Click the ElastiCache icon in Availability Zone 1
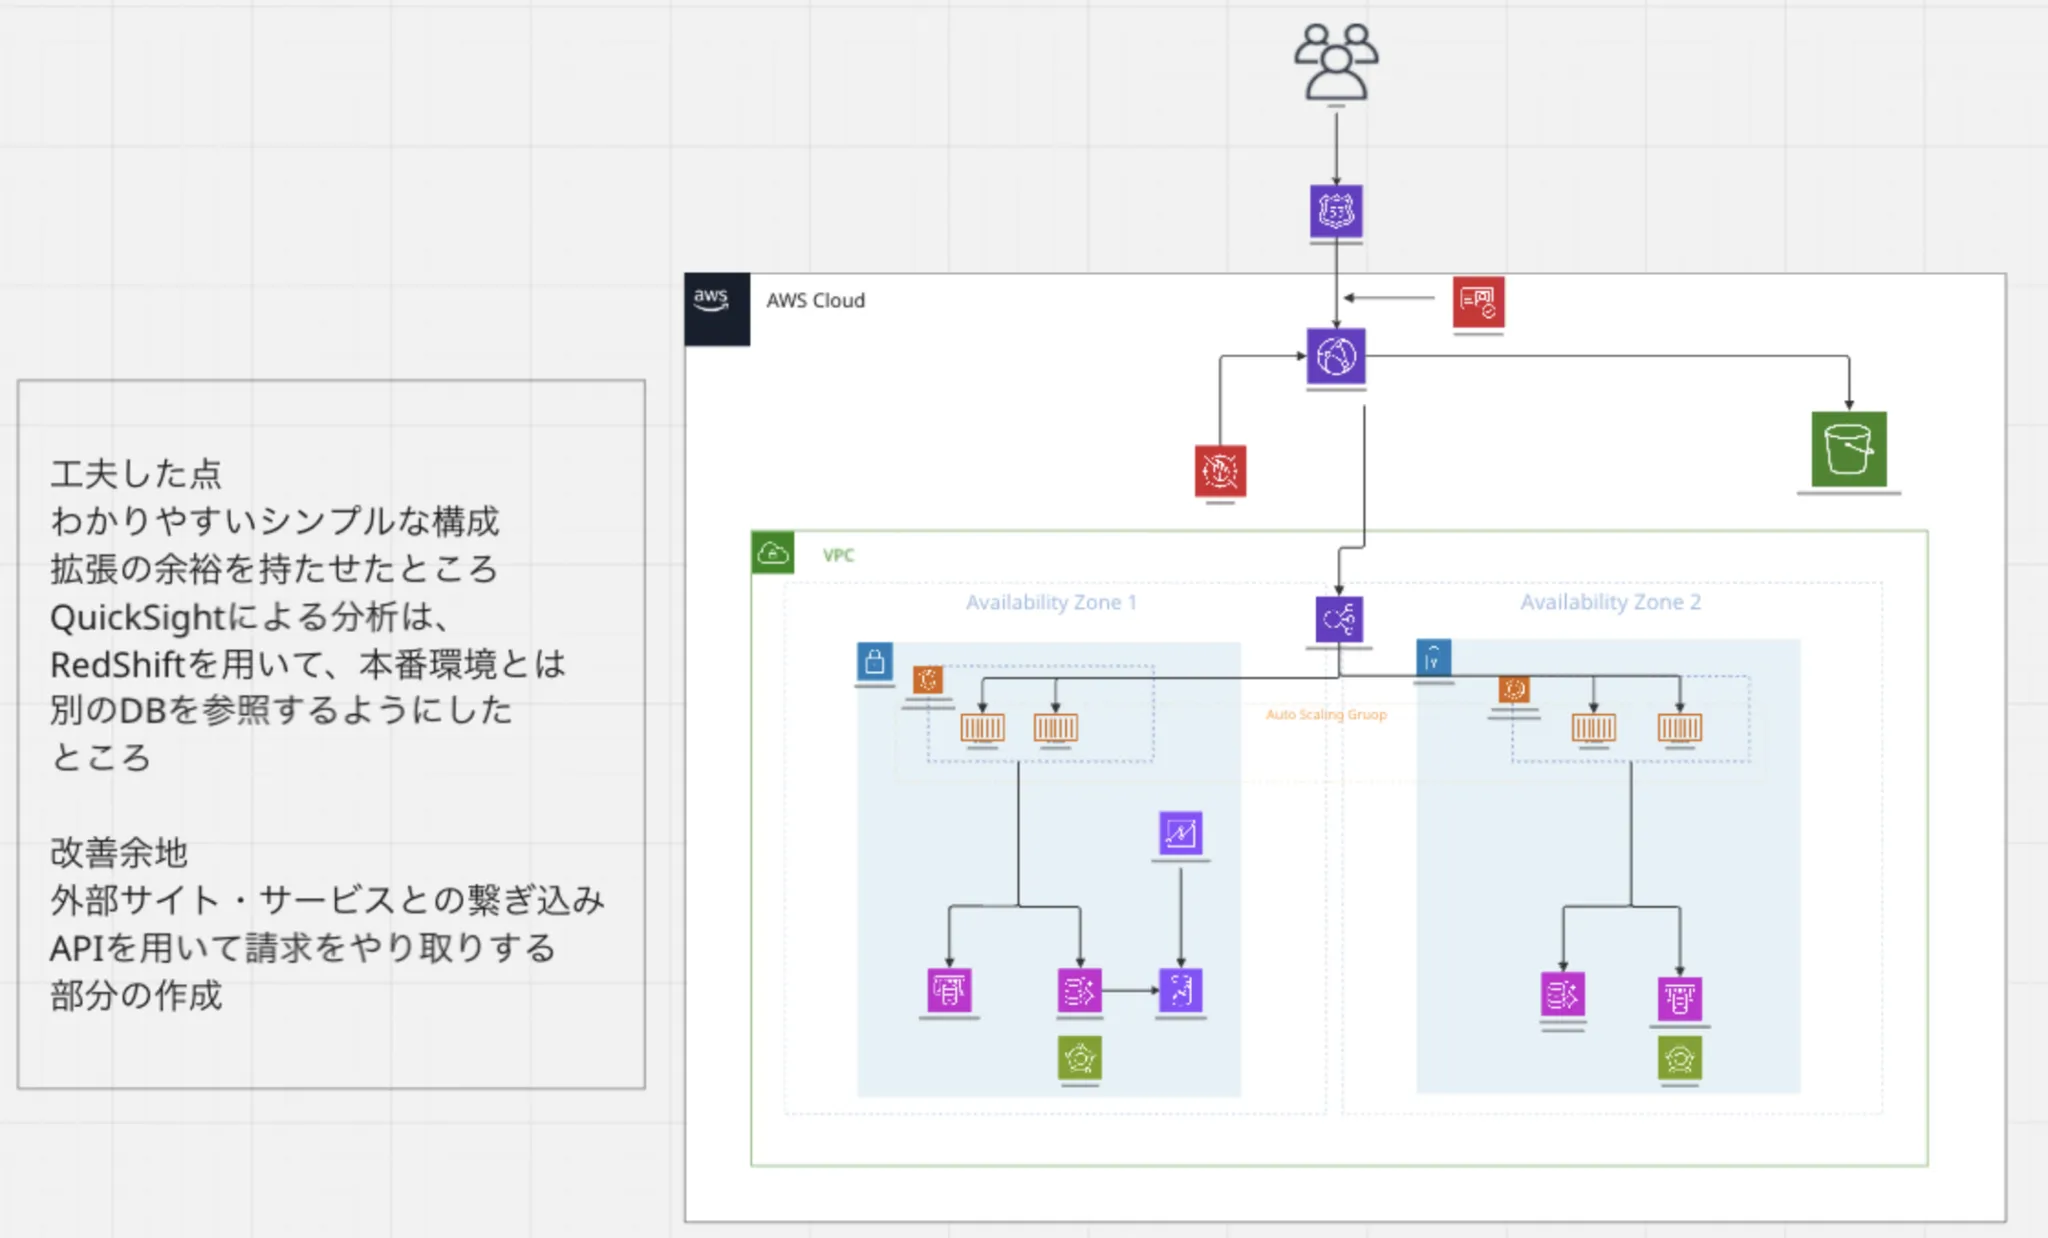 (x=949, y=991)
